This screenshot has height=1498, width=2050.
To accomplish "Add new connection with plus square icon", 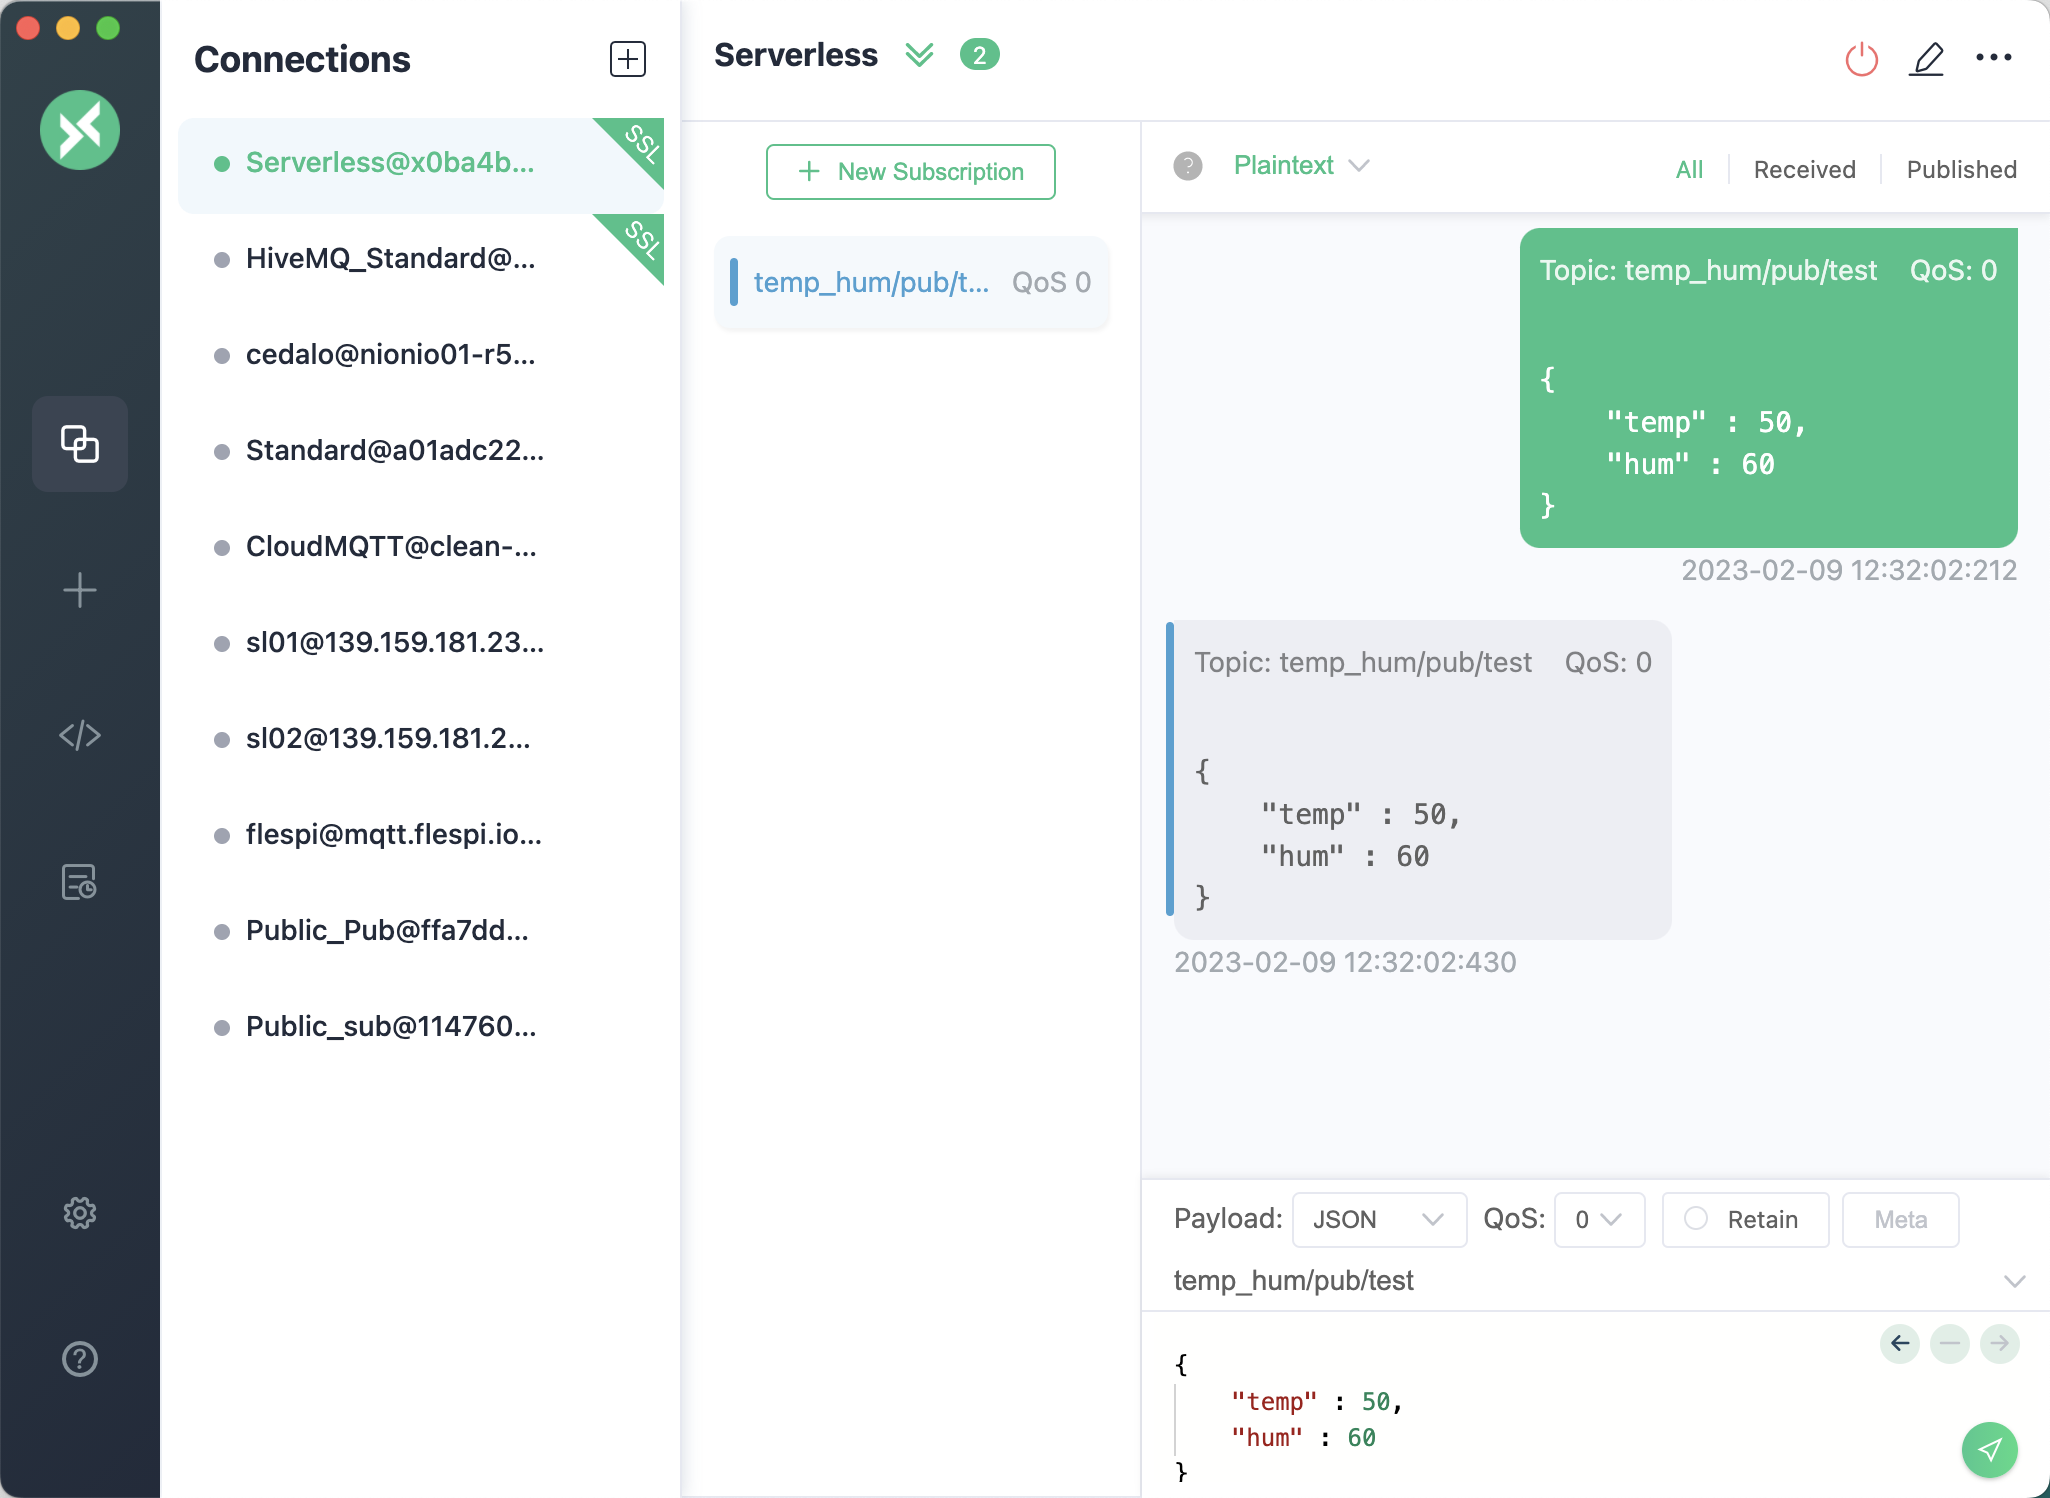I will coord(627,59).
